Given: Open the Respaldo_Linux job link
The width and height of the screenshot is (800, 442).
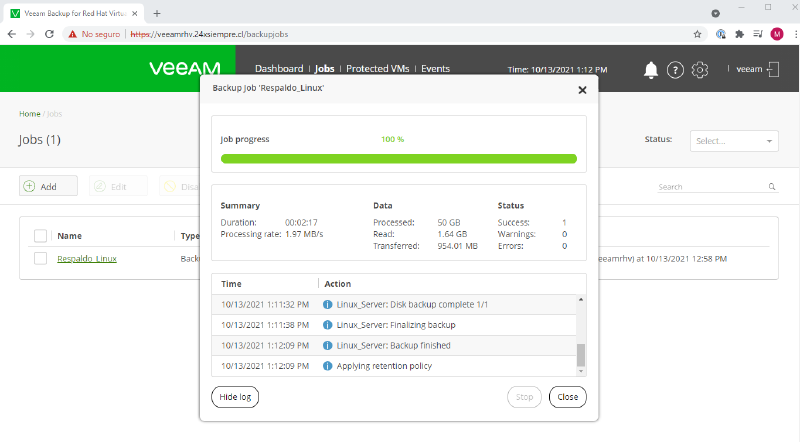Looking at the screenshot, I should (87, 259).
